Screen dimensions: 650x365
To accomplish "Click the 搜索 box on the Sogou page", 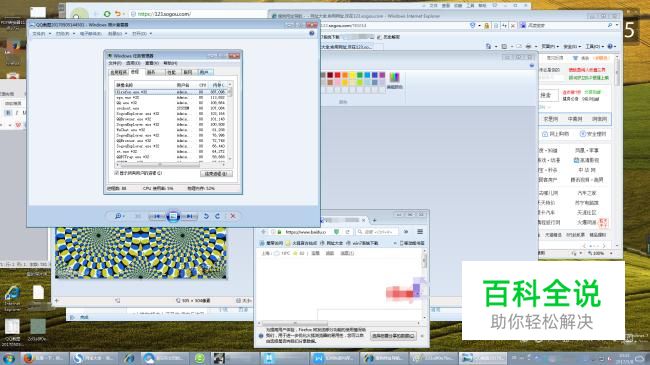I will pos(548,95).
